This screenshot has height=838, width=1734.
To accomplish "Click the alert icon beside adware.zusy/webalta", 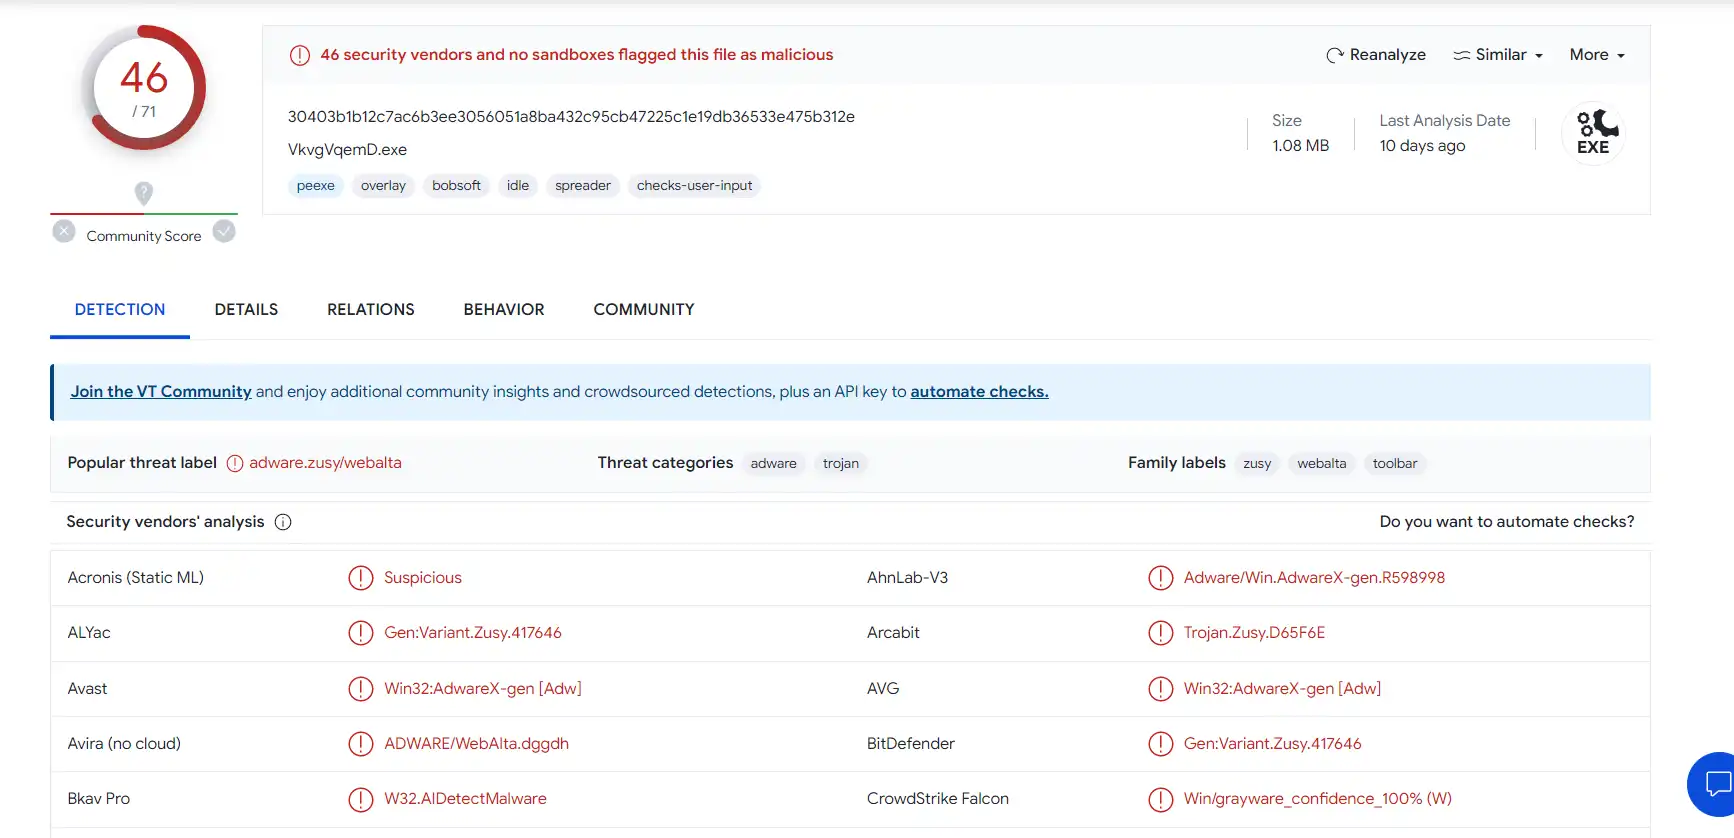I will 235,463.
